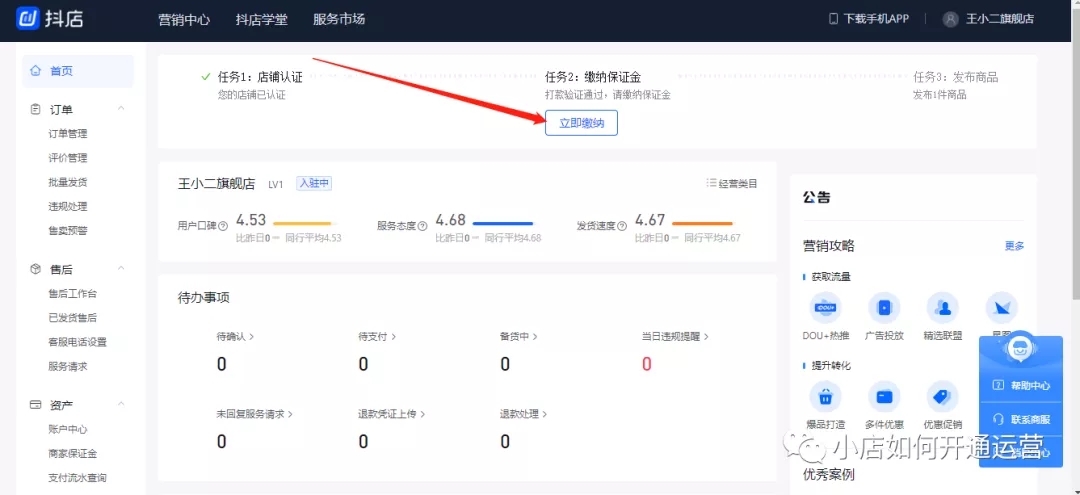The image size is (1080, 495).
Task: Click the 资产 wallet icon
Action: pyautogui.click(x=36, y=405)
